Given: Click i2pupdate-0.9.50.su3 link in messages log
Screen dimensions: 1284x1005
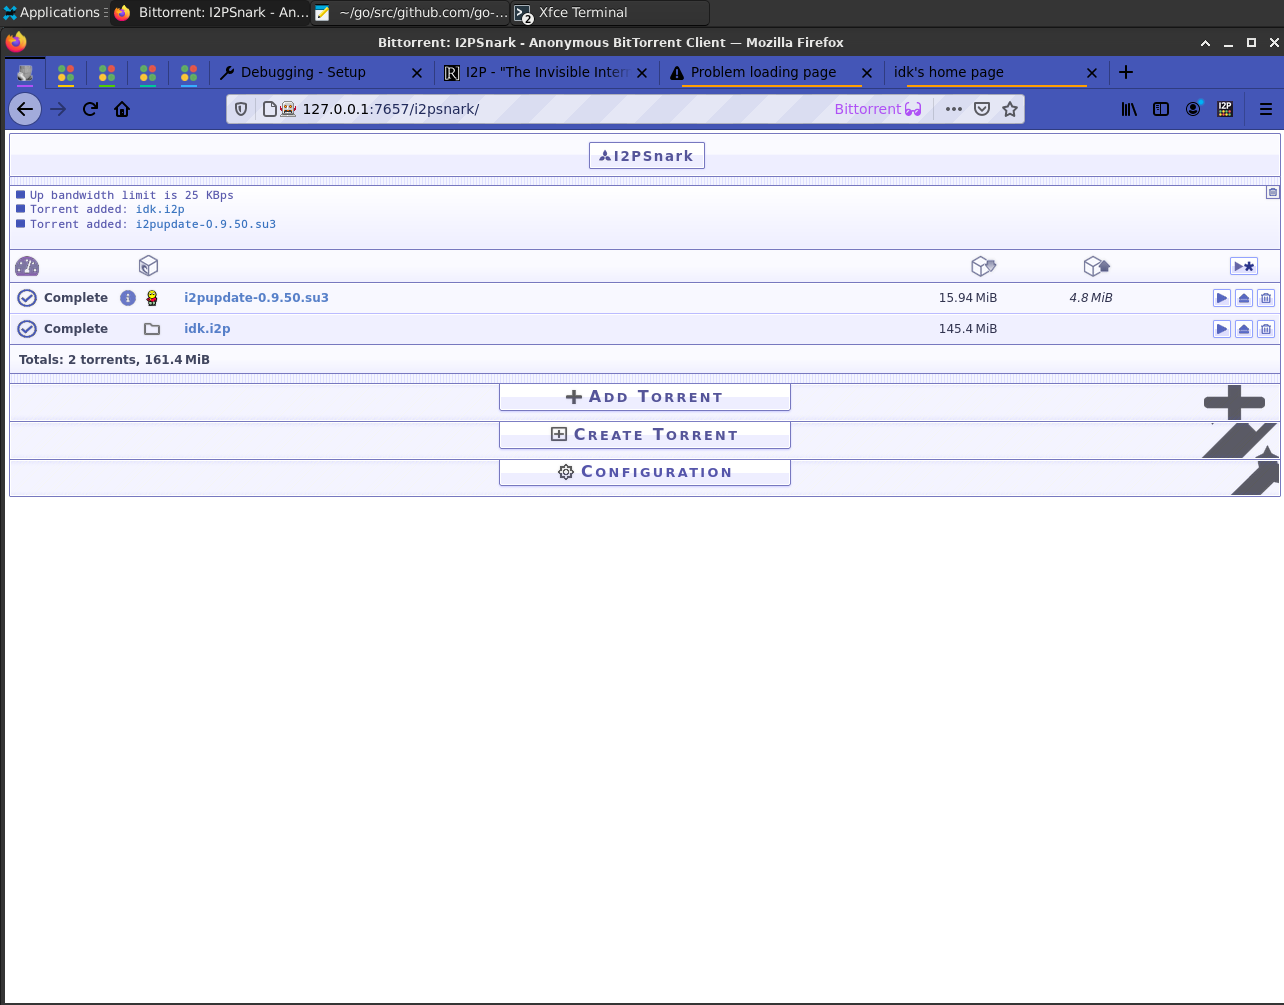Looking at the screenshot, I should click(206, 225).
